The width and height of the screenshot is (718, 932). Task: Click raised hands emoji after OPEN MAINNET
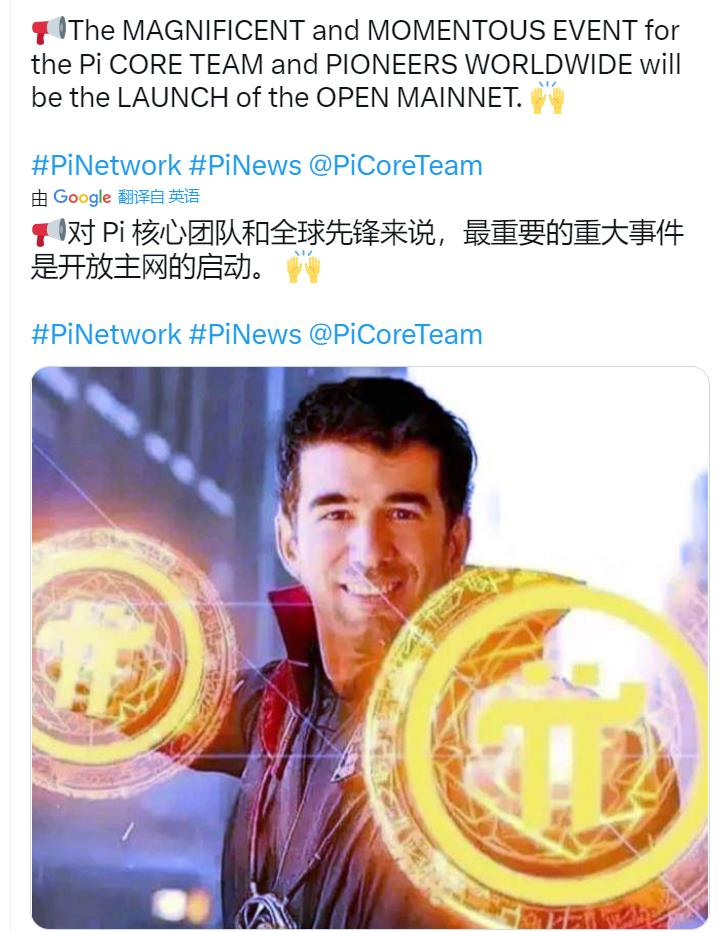(547, 97)
